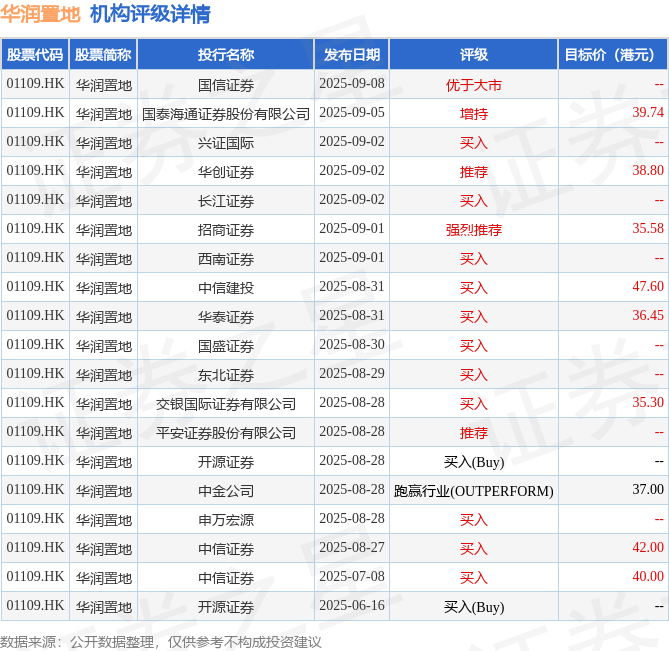
Task: Click 开源证券 in the 2025-06-16 row
Action: 226,607
